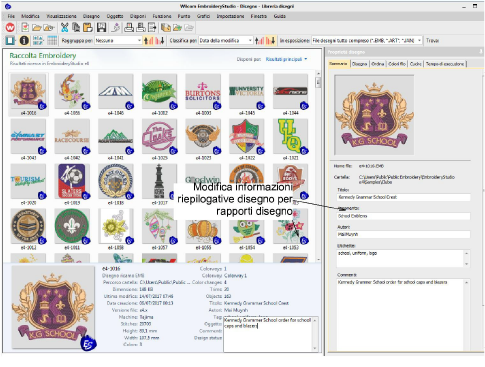Sort groups ascending next to Raggruppa per
Viewport: 485px width, 367px height.
pos(148,40)
